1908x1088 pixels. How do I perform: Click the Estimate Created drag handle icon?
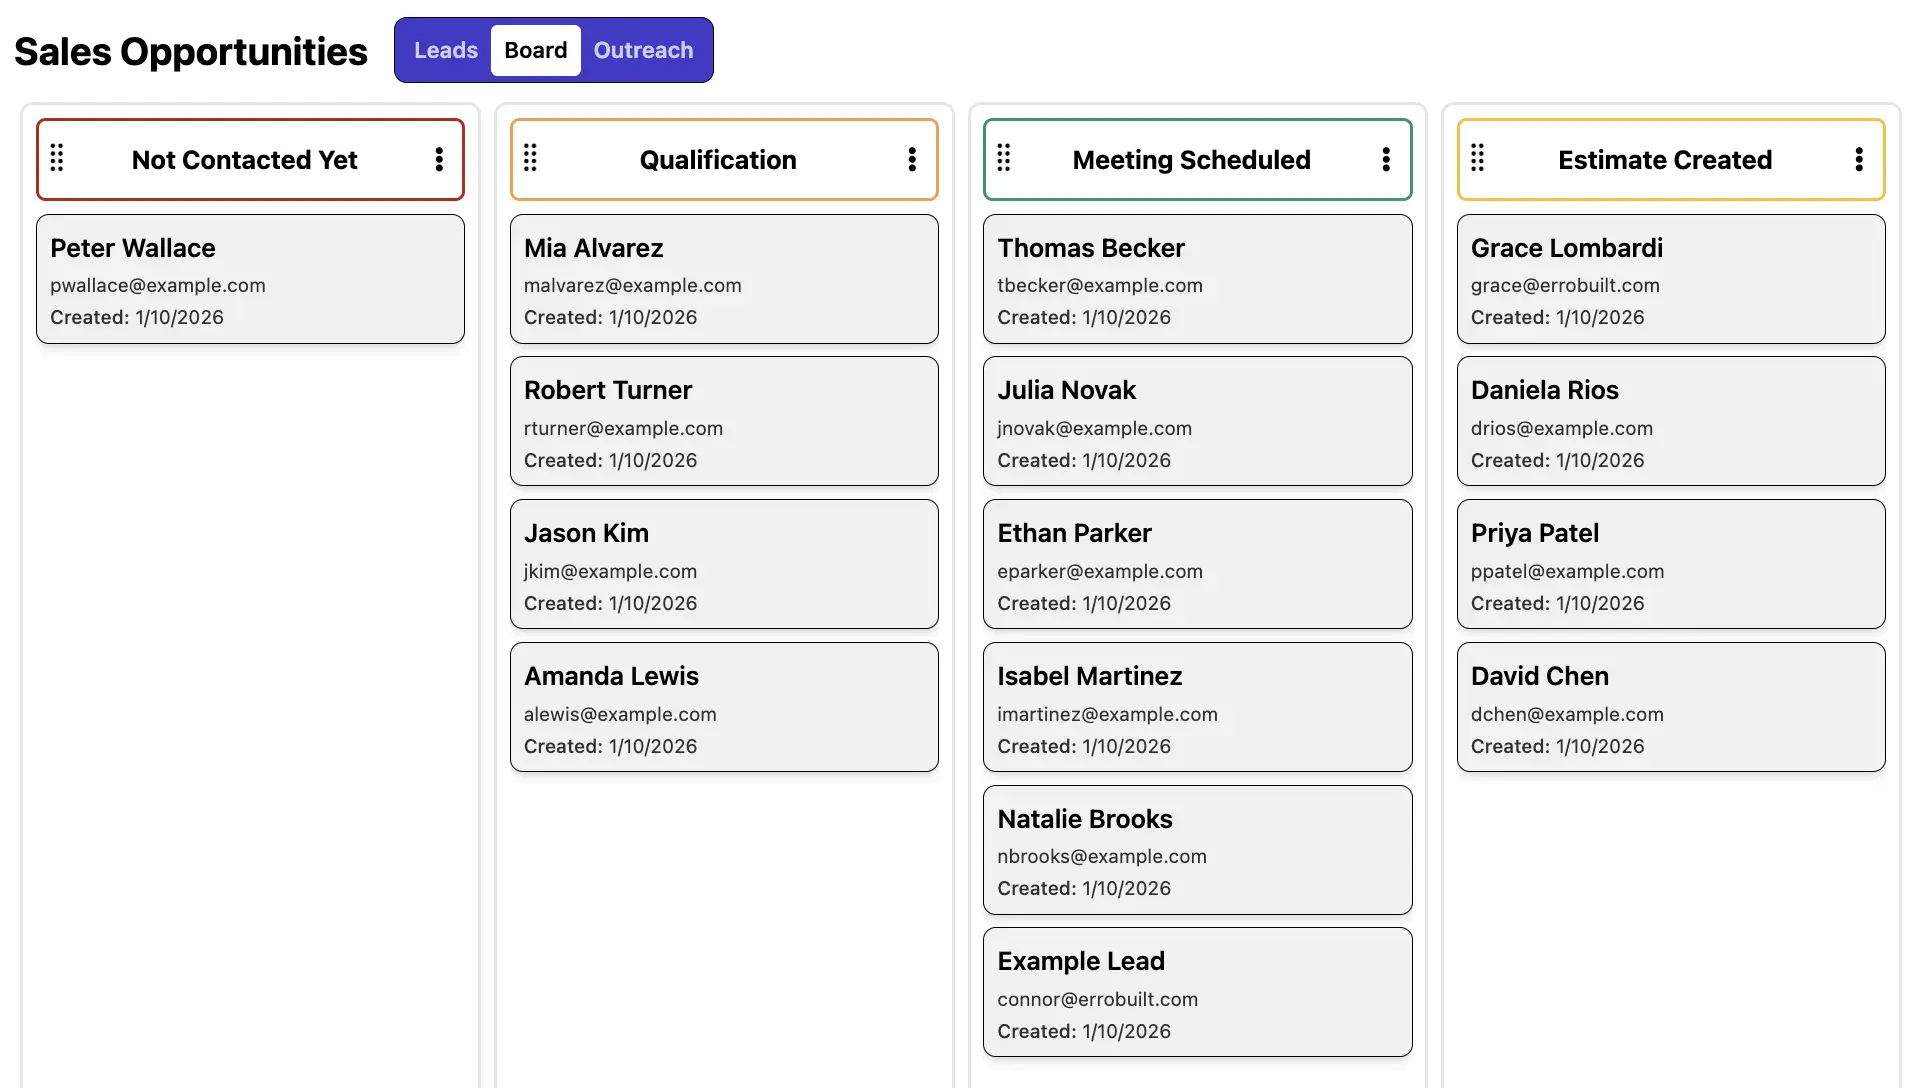1477,158
